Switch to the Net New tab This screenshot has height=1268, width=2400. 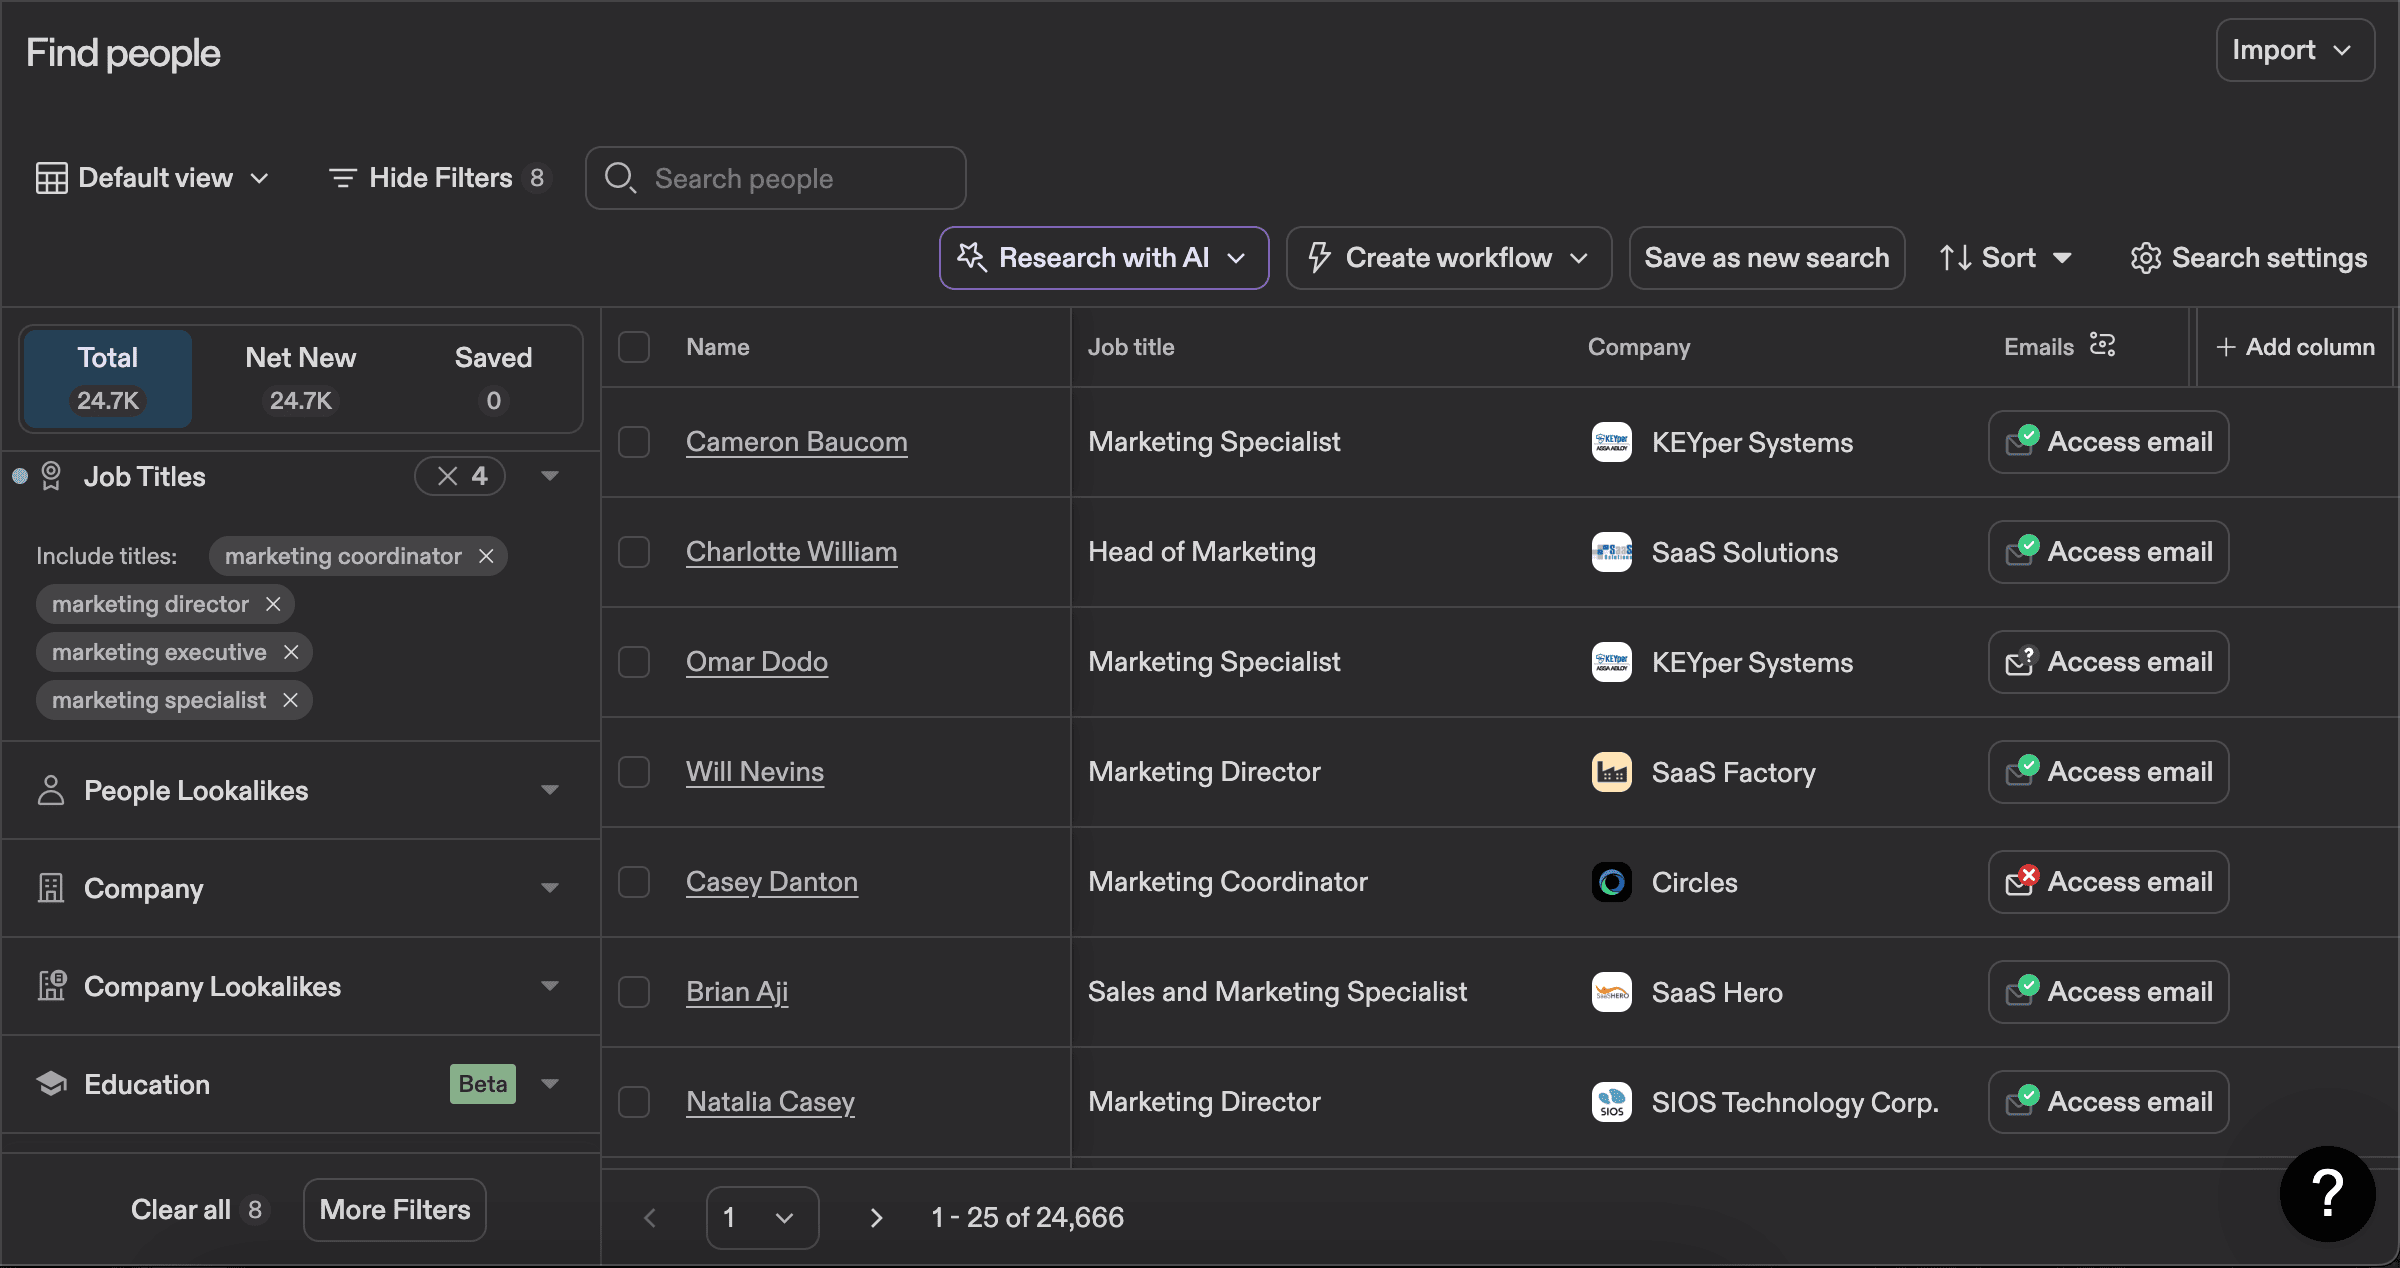300,378
